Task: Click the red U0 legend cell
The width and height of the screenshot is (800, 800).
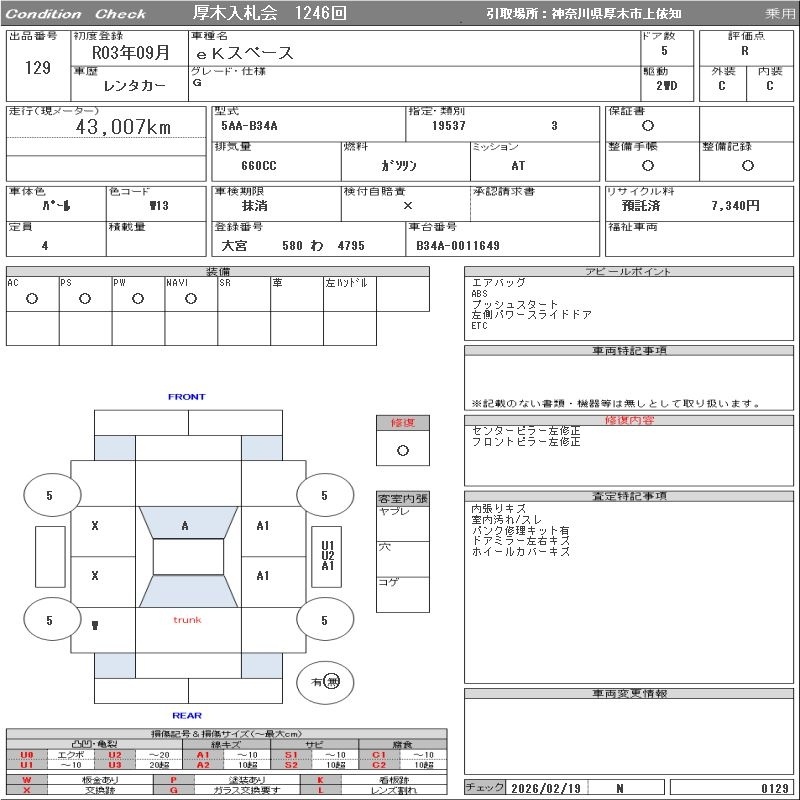Action: pos(27,755)
